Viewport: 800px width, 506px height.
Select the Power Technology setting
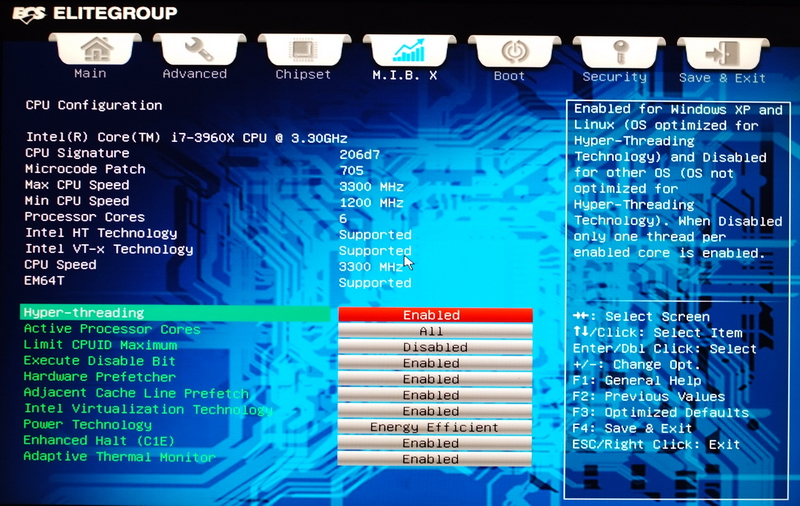(88, 424)
